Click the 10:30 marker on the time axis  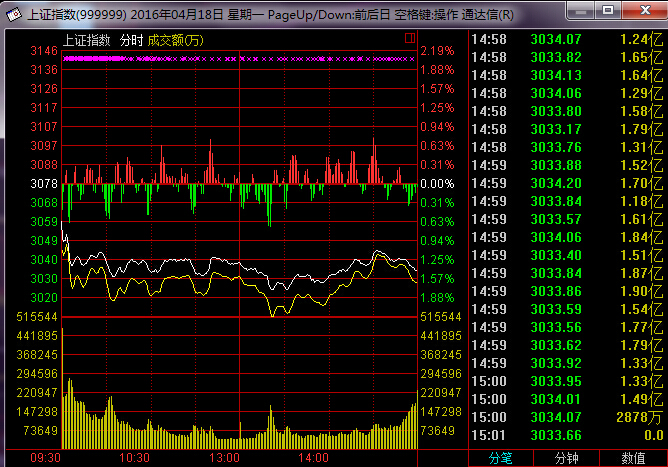pyautogui.click(x=134, y=458)
